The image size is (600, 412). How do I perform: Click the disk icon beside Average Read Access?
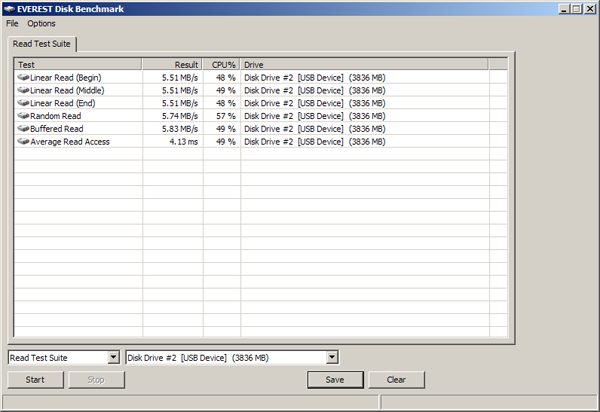(23, 142)
